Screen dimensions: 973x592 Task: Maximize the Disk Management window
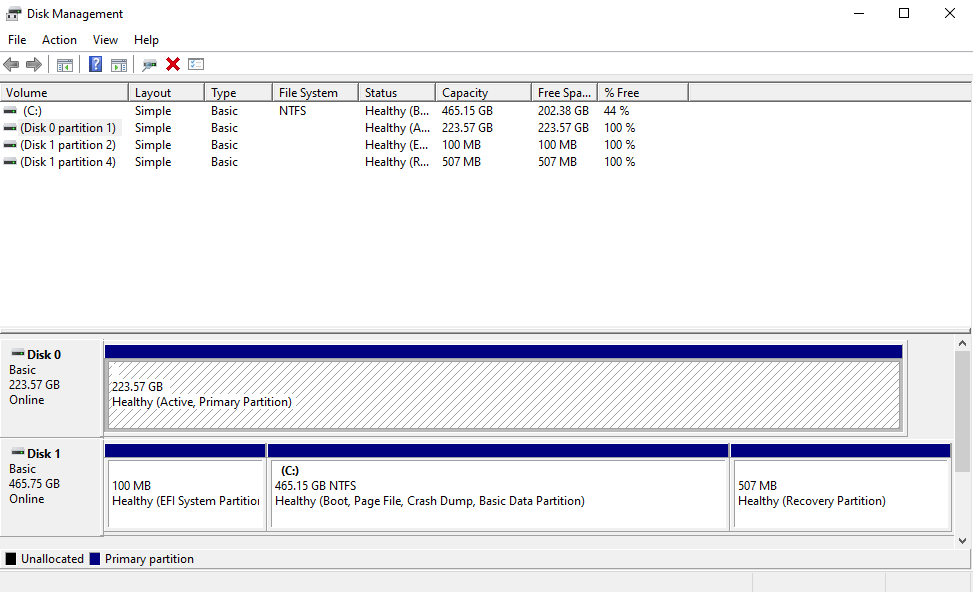(904, 14)
